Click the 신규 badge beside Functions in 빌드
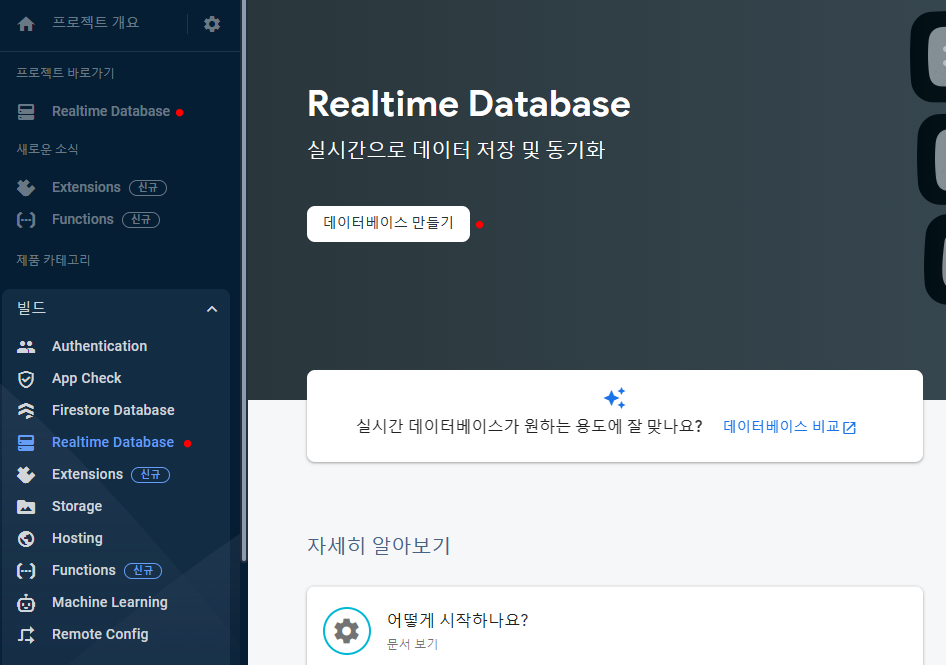 click(143, 570)
